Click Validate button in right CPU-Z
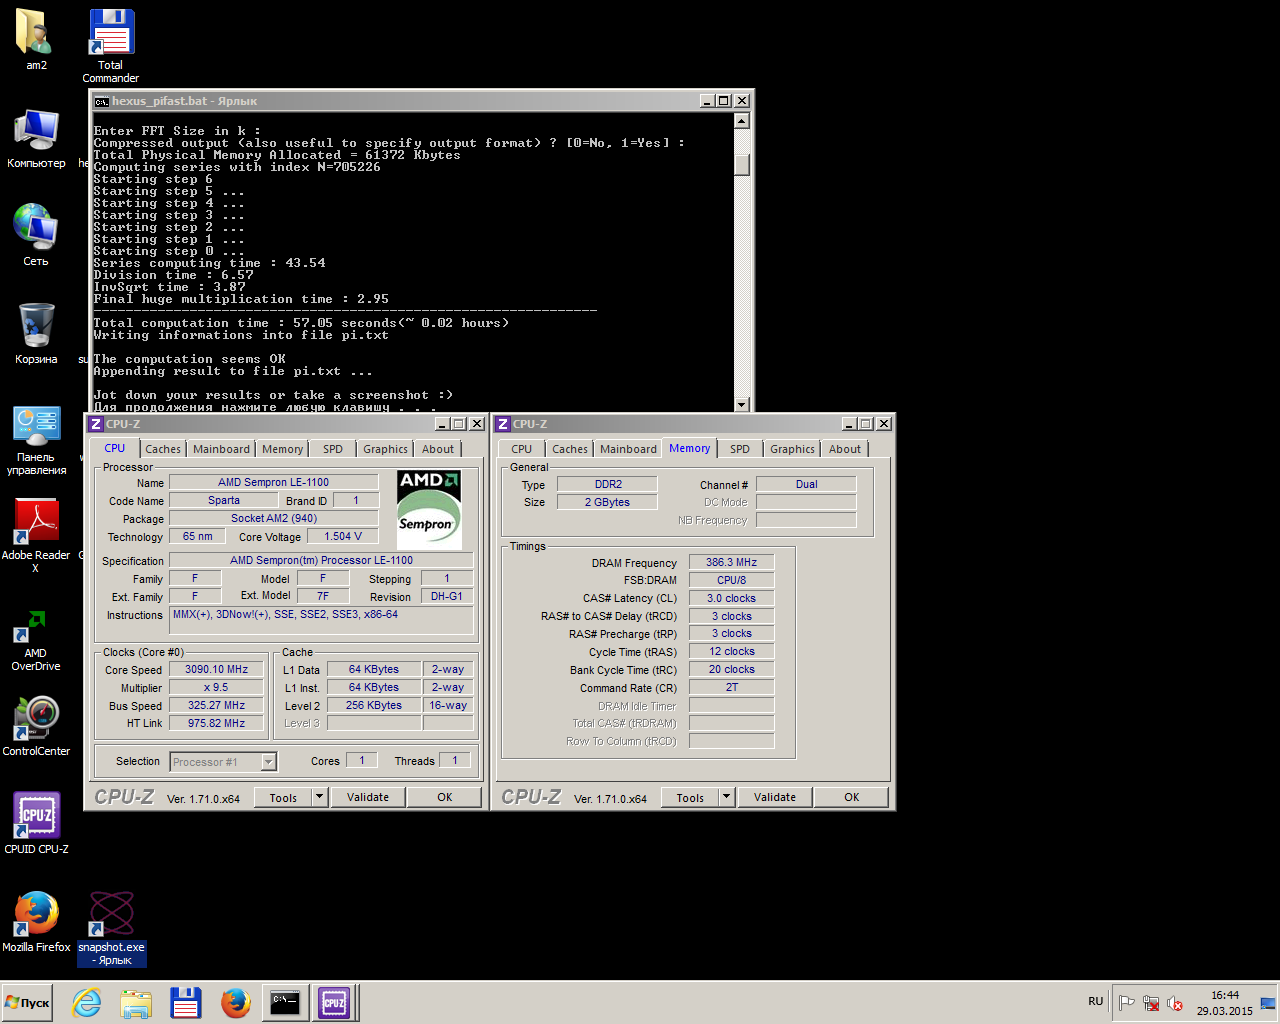Image resolution: width=1280 pixels, height=1024 pixels. [775, 797]
